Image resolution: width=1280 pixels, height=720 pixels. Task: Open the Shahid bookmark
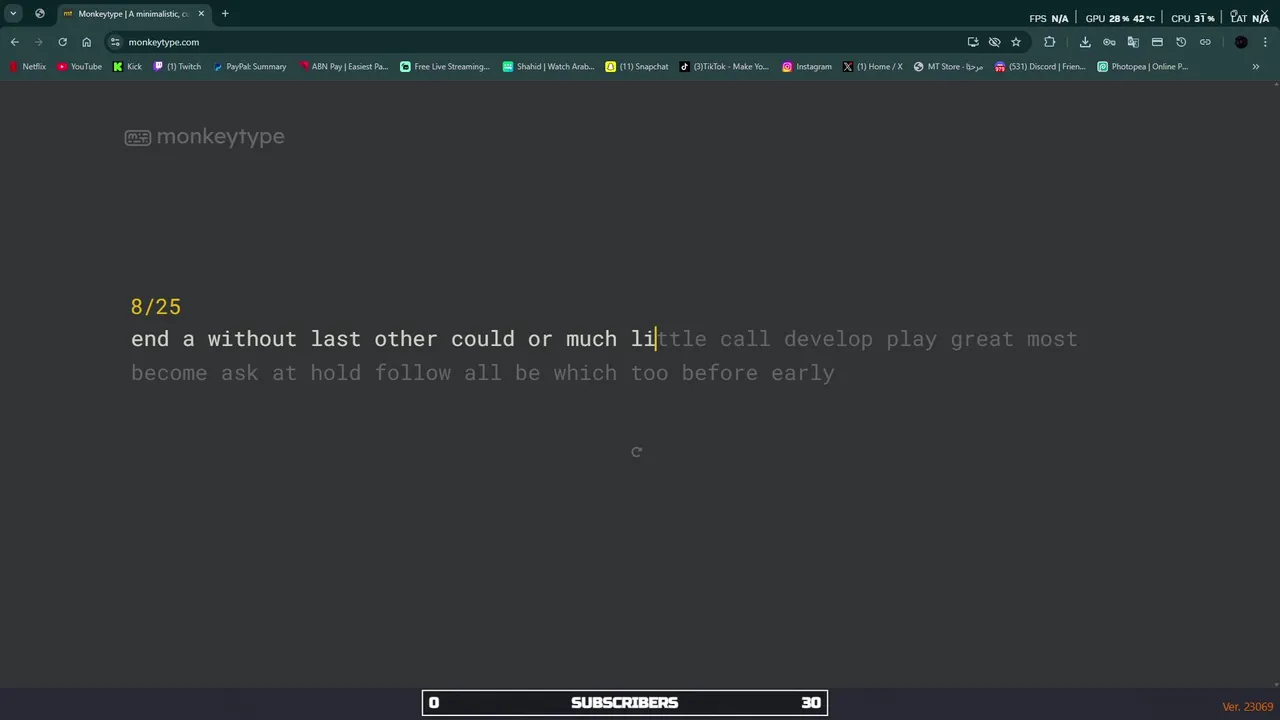pos(548,67)
